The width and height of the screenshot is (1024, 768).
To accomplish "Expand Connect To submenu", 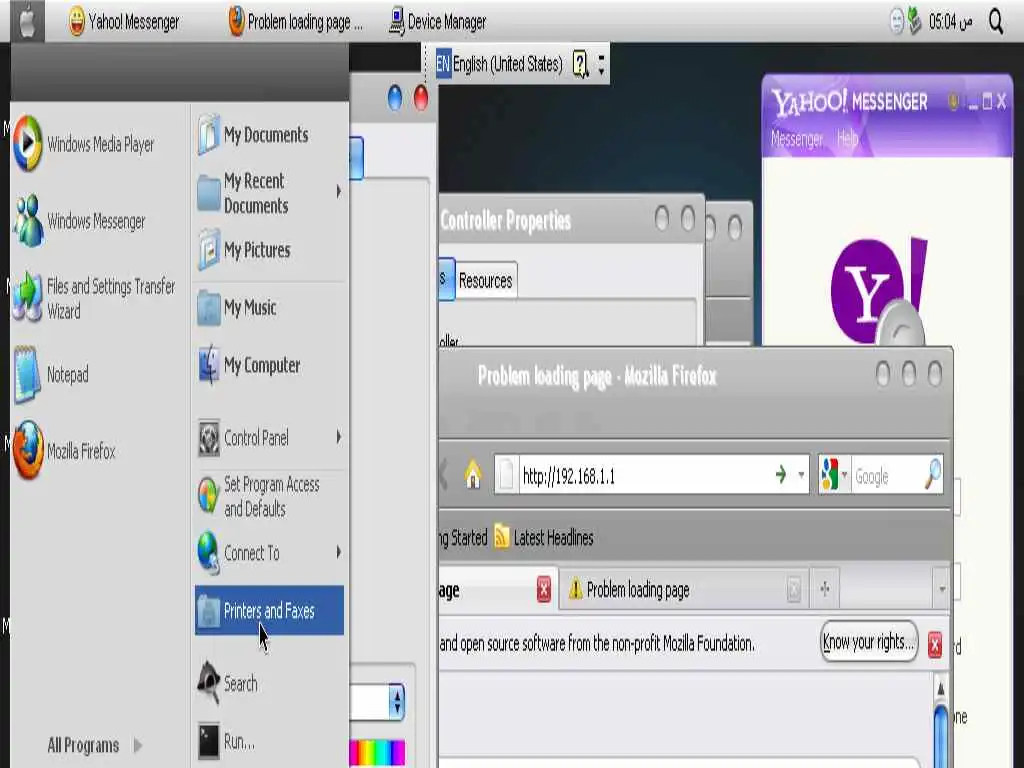I will tap(338, 552).
